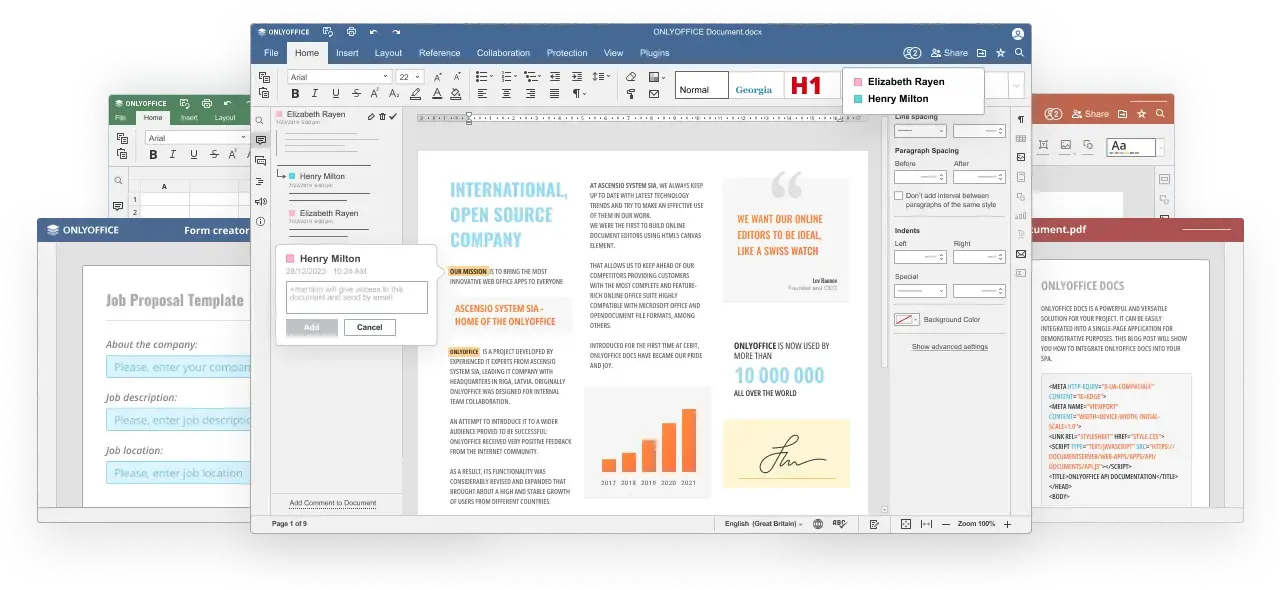
Task: Toggle bold formatting in the Home toolbar
Action: (295, 94)
